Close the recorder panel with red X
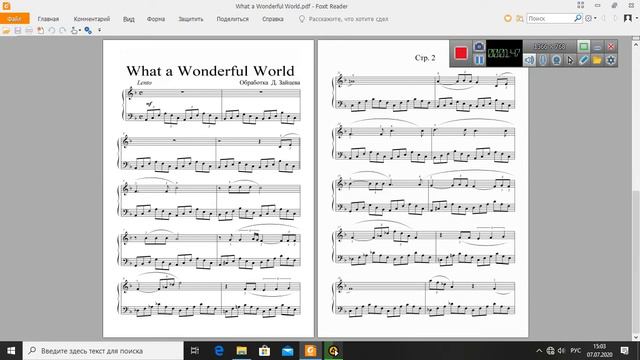The width and height of the screenshot is (640, 360). (611, 47)
